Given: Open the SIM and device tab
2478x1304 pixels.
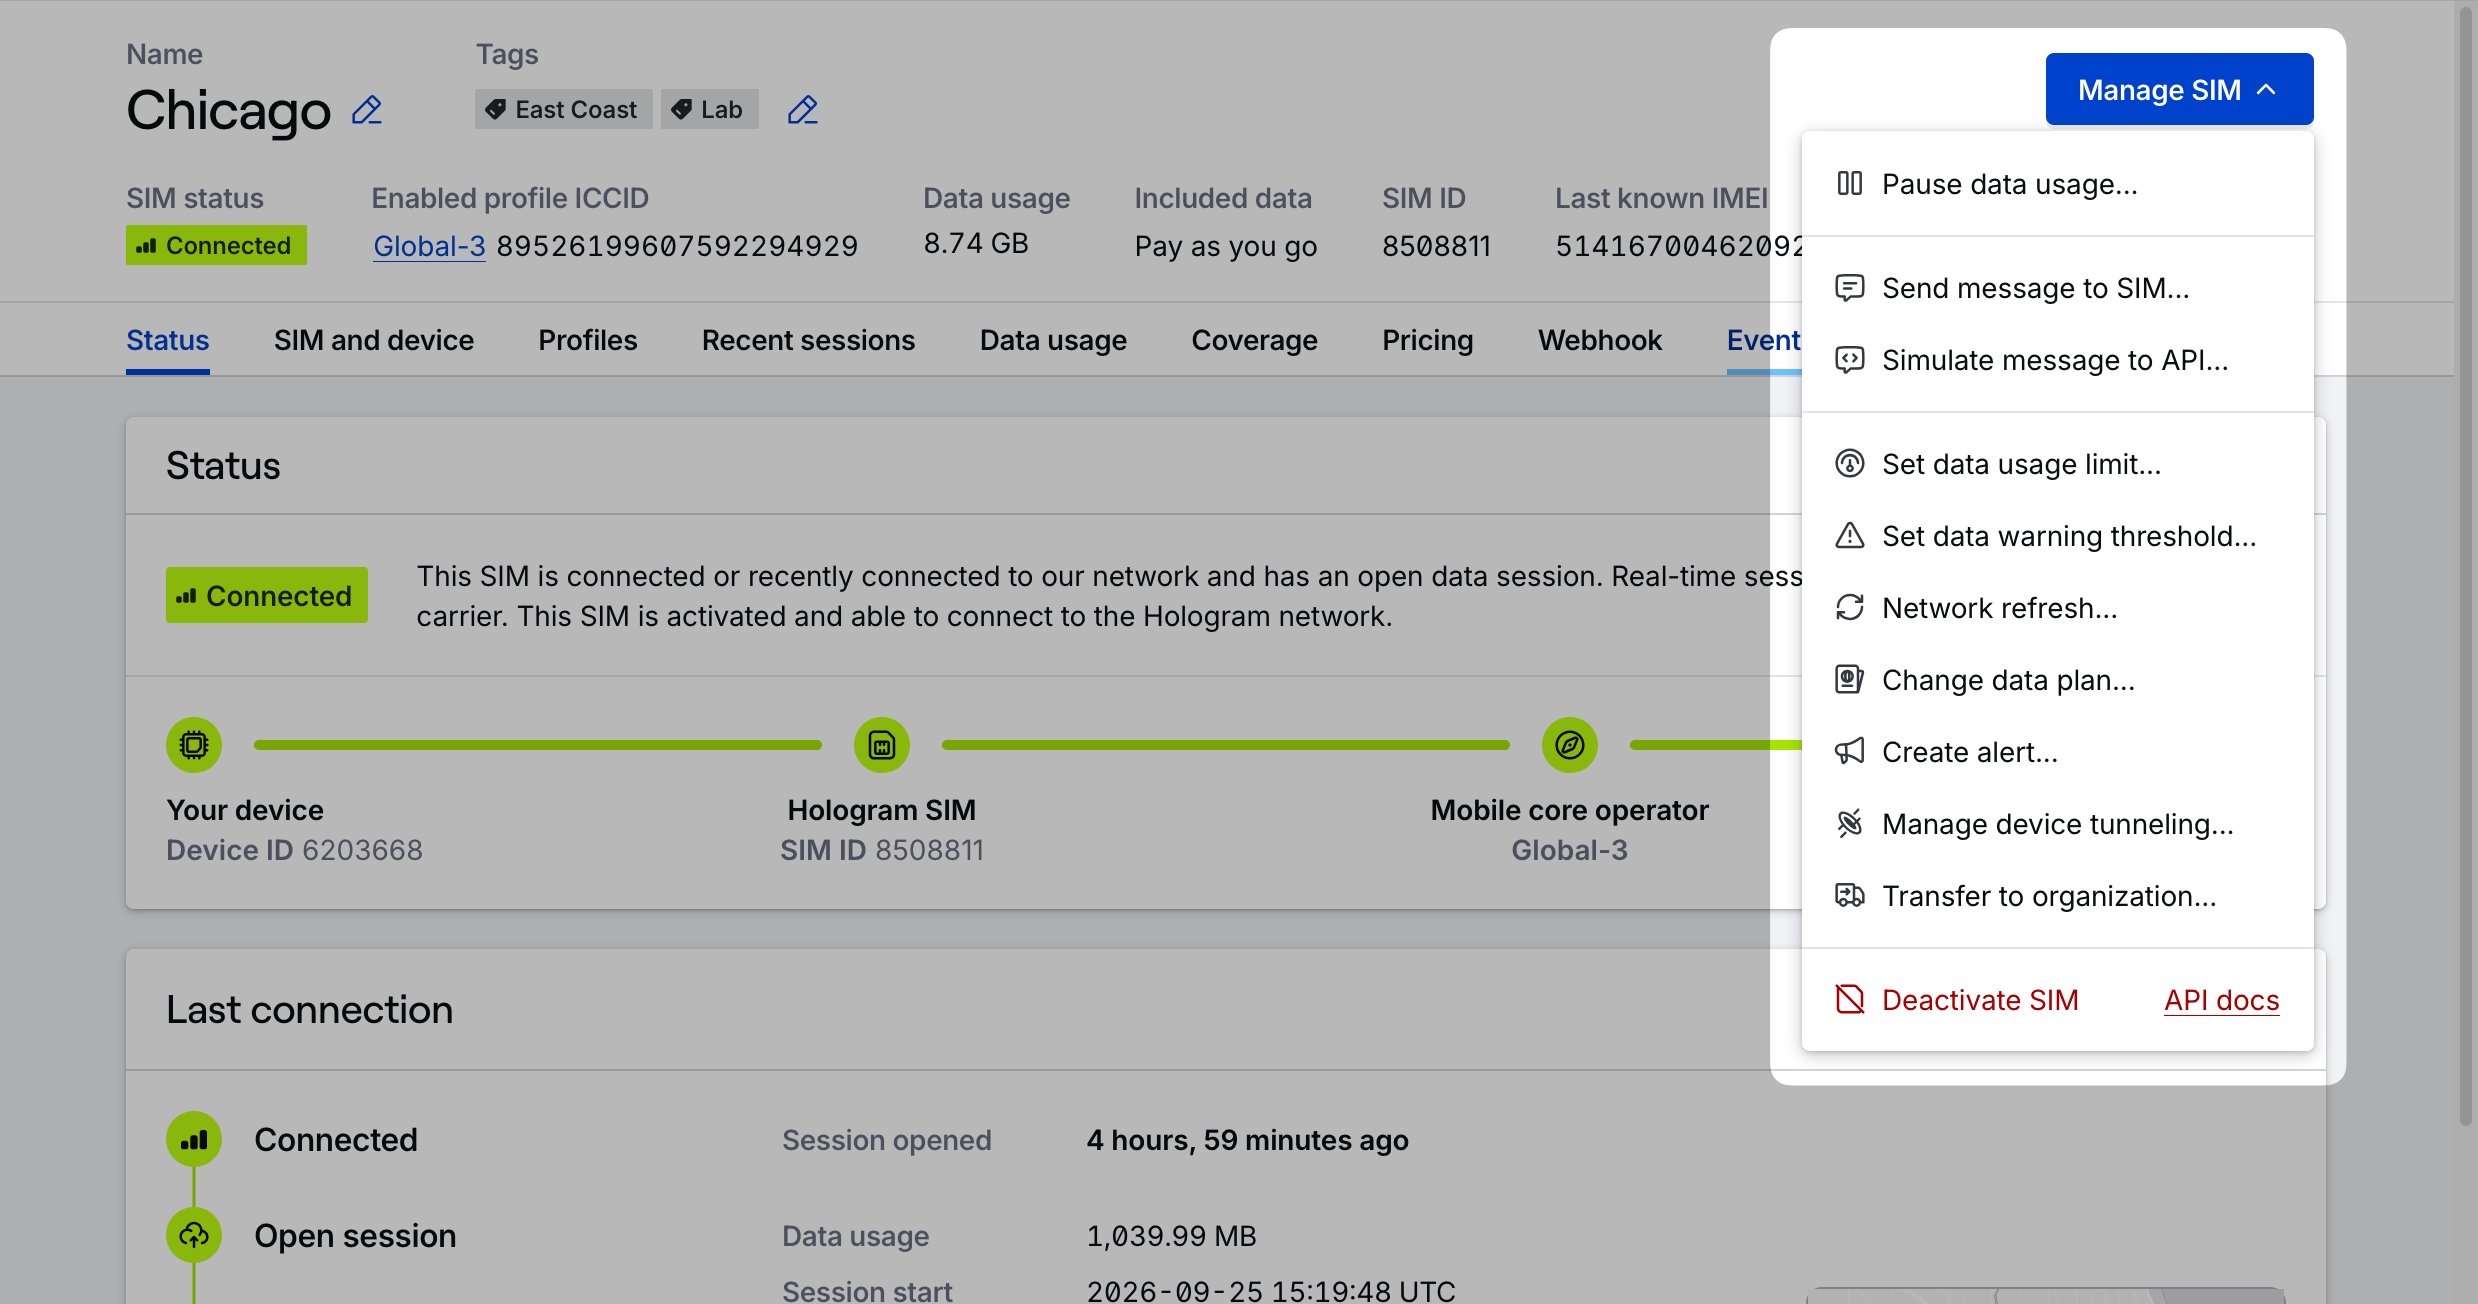Looking at the screenshot, I should (x=373, y=341).
